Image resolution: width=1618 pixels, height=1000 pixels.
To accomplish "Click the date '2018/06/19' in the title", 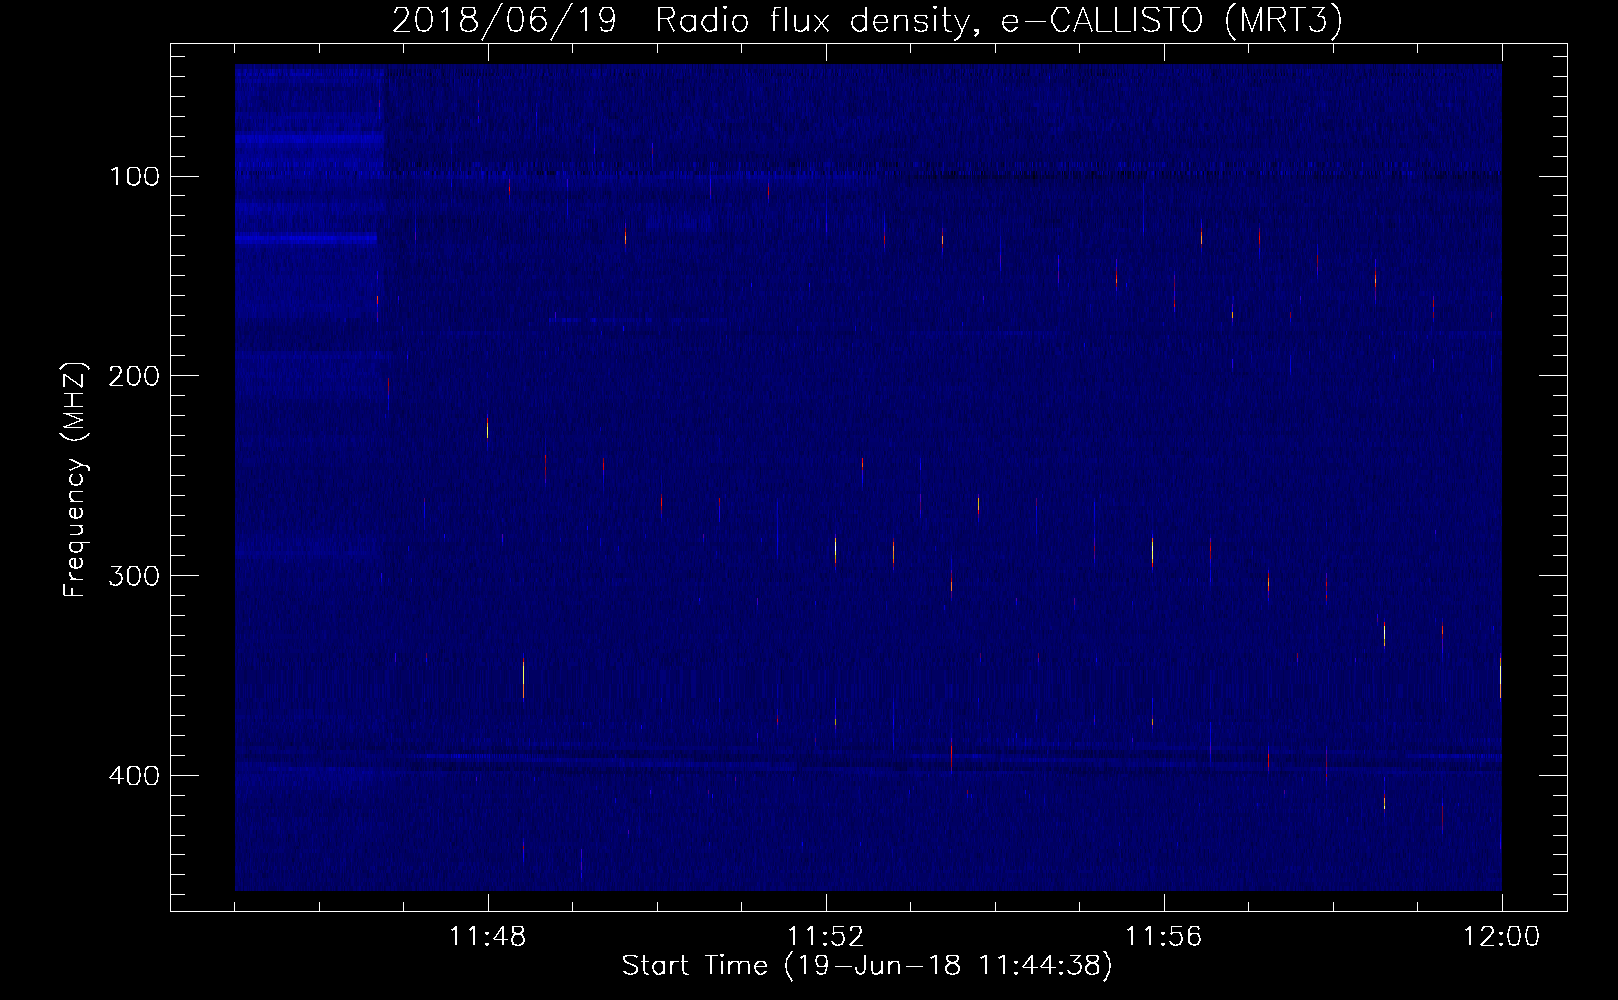I will [504, 20].
